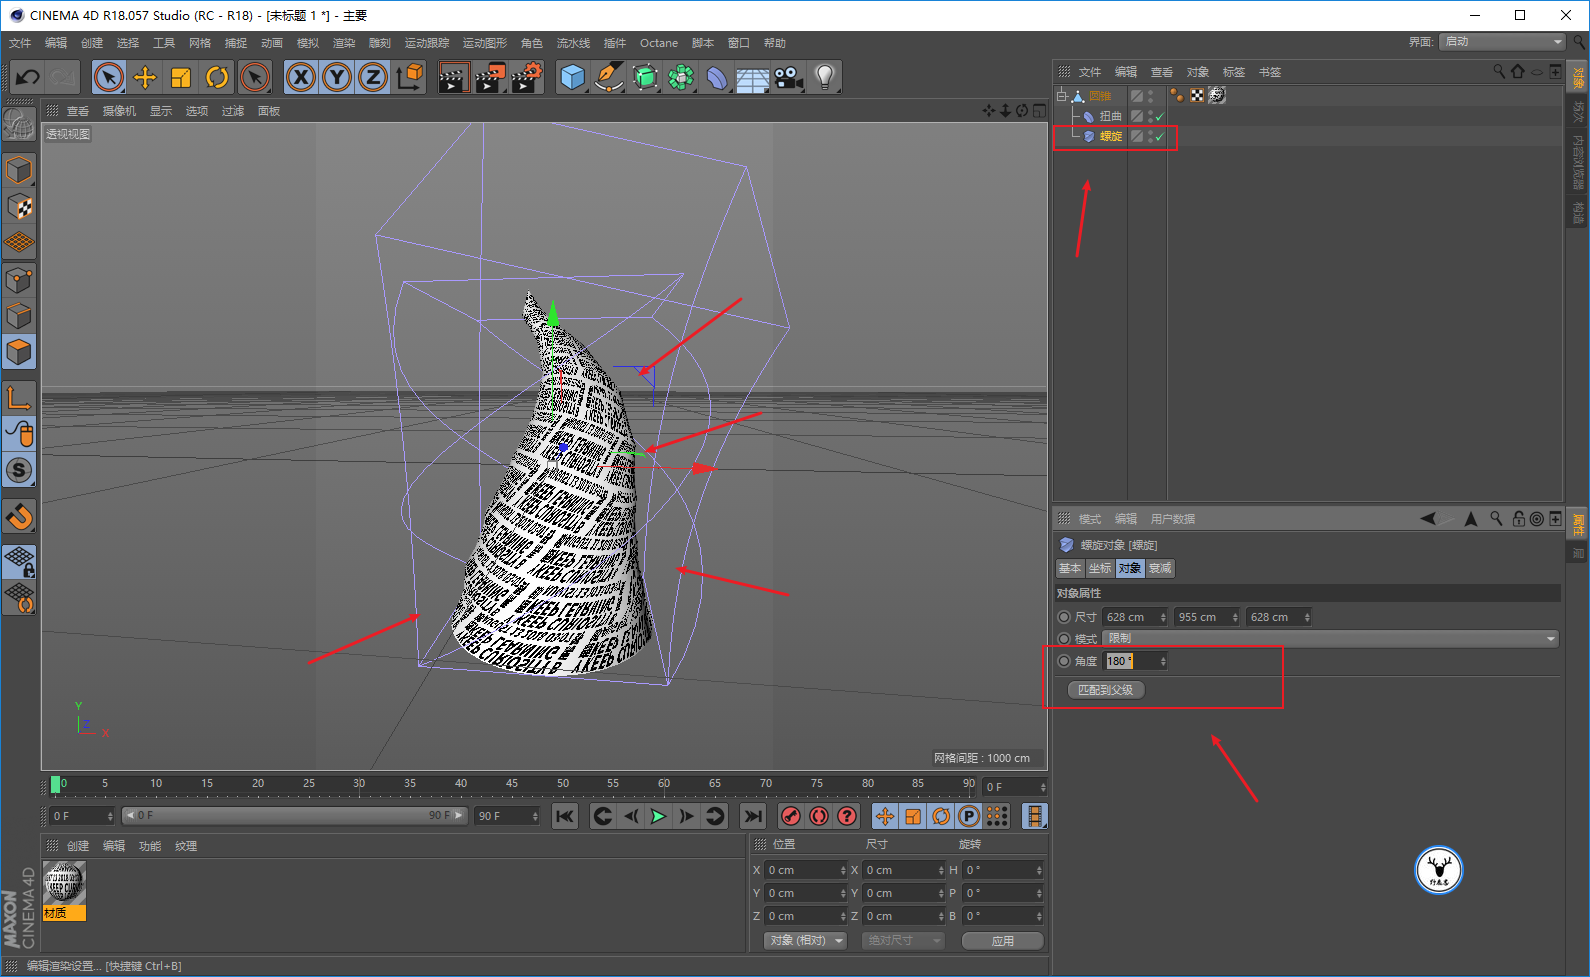Toggle snap S icon in left toolbar
Screen dimensions: 1590x977
pyautogui.click(x=19, y=470)
